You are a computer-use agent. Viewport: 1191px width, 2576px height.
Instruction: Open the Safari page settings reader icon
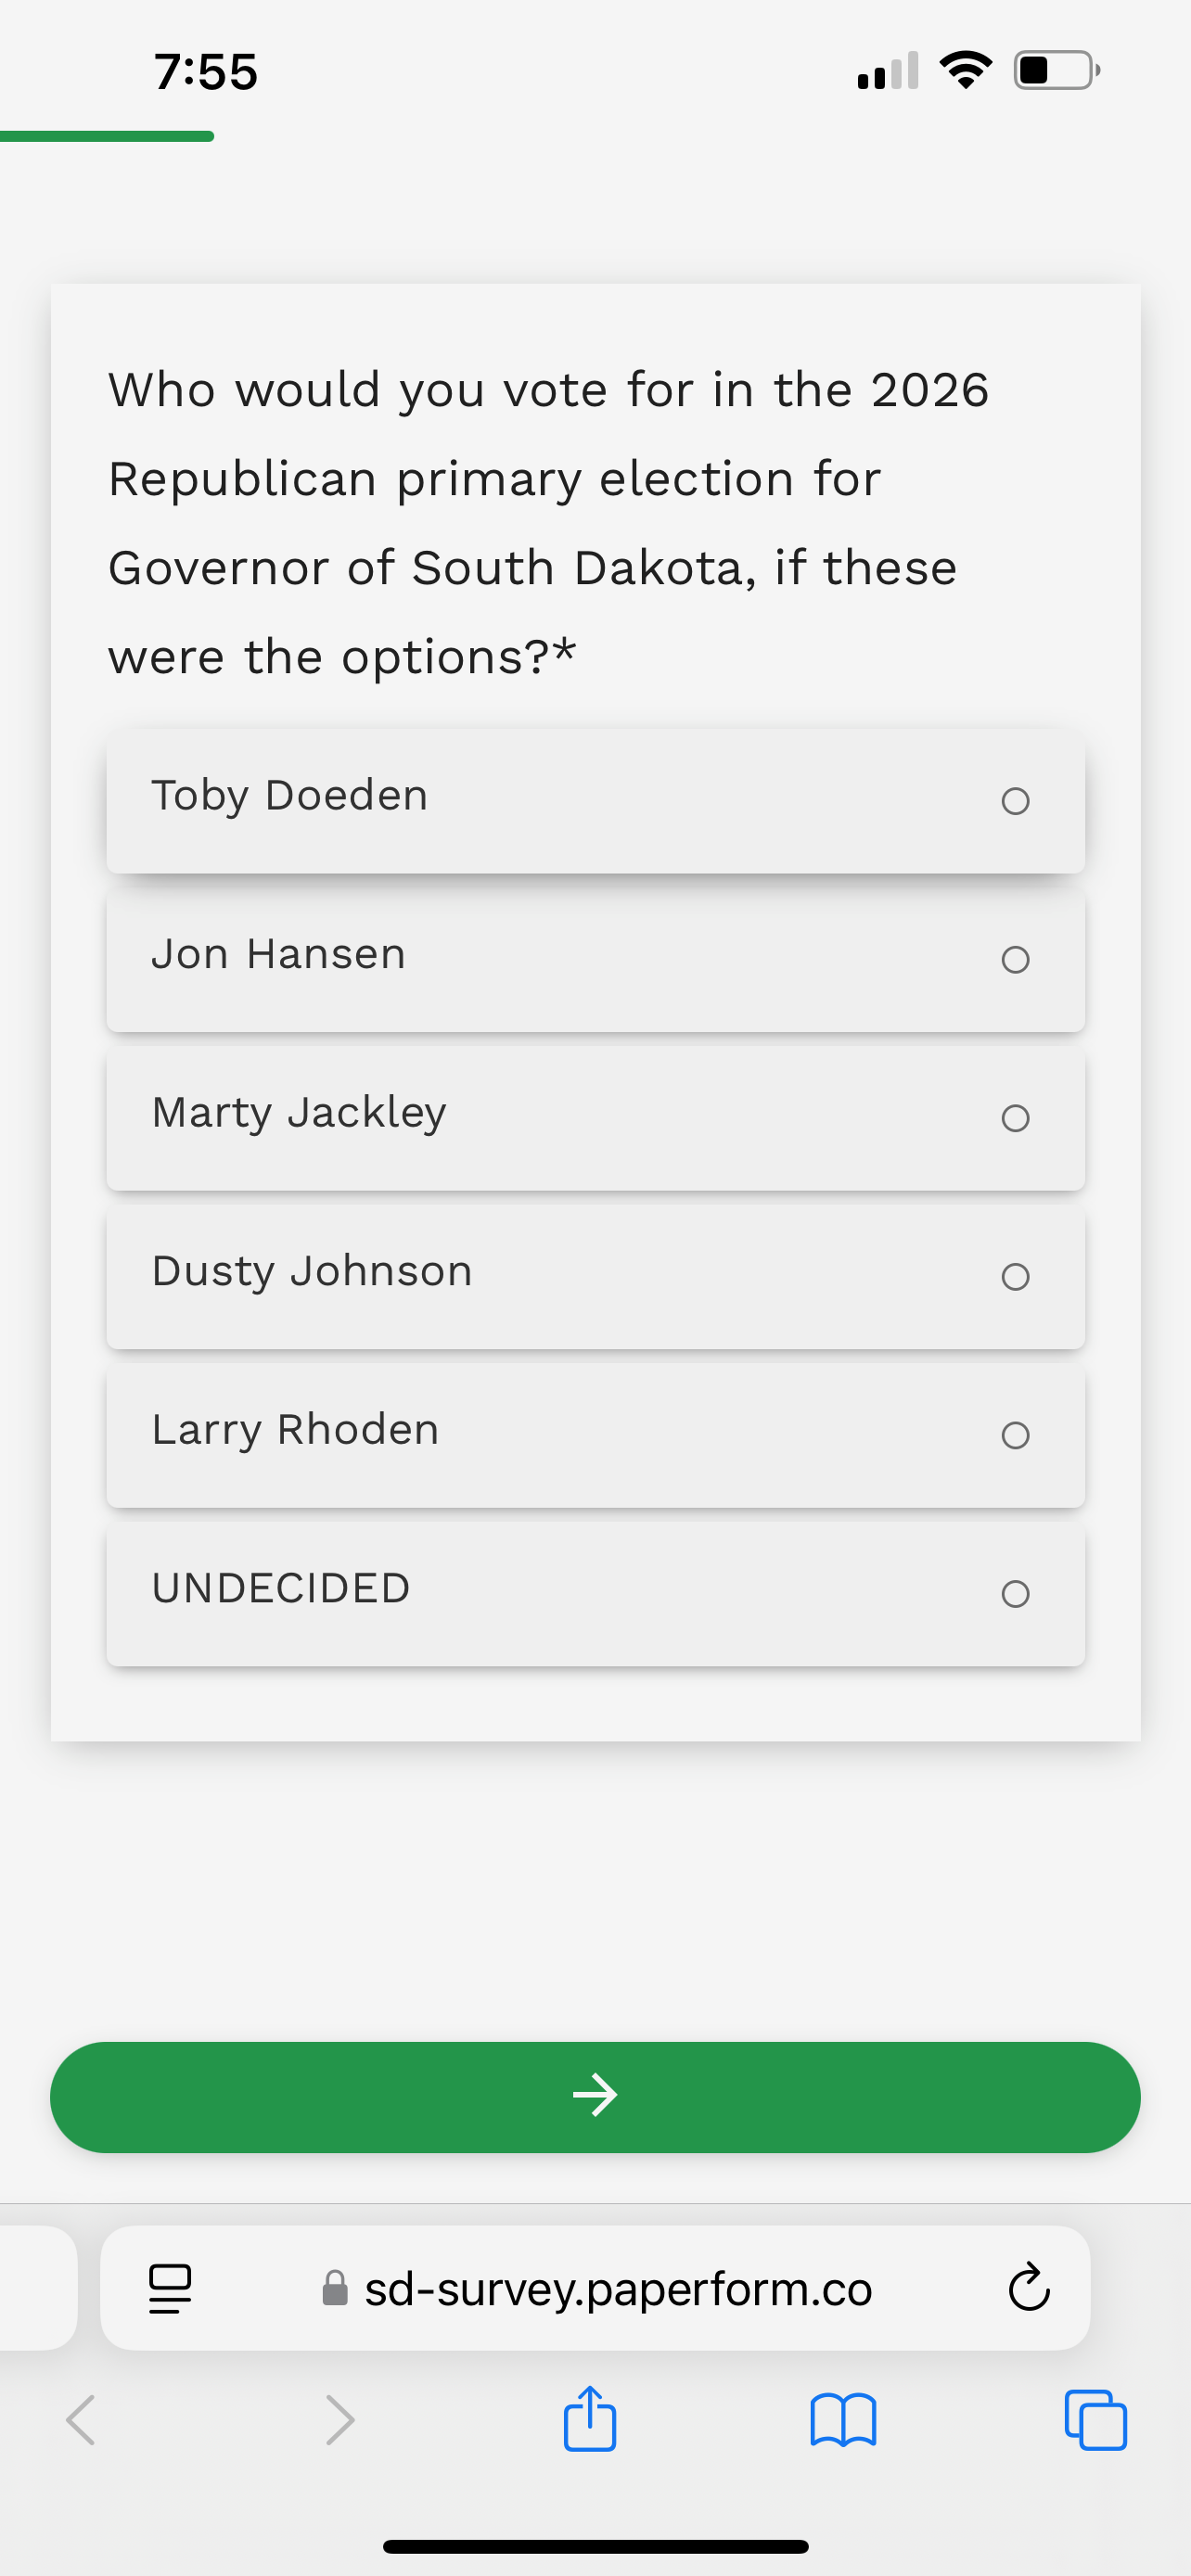click(x=170, y=2288)
